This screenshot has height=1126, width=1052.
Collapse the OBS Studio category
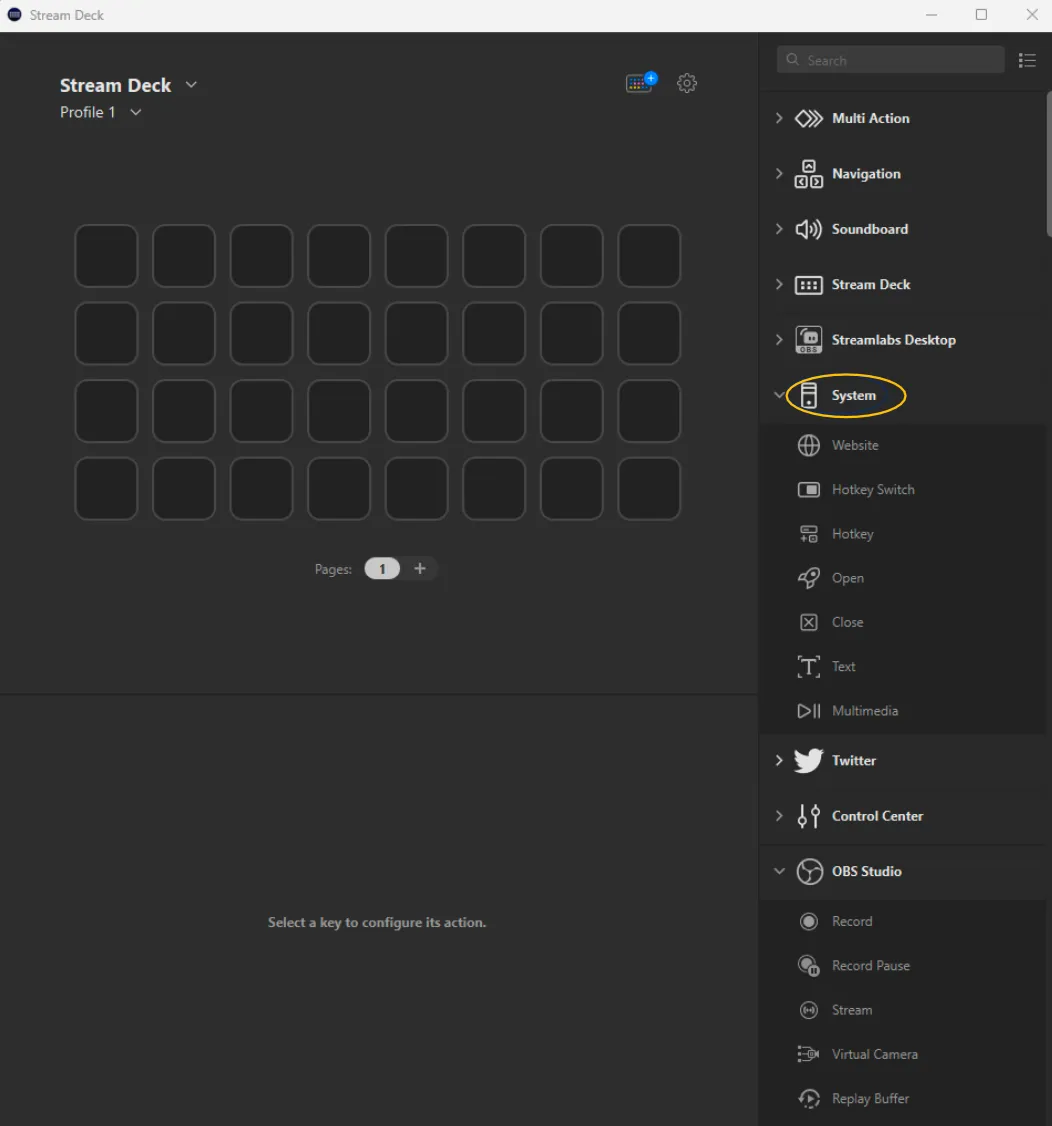[x=779, y=871]
